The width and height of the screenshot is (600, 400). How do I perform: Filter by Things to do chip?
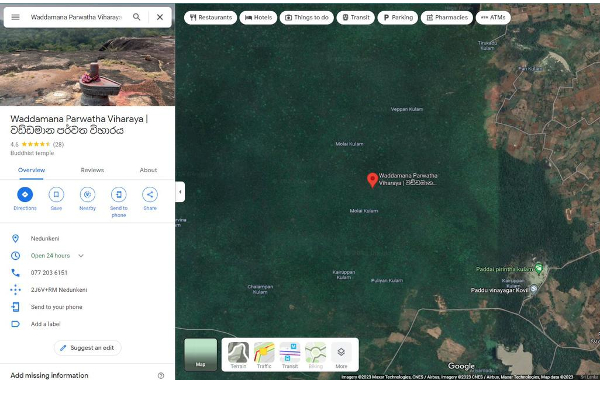(307, 18)
